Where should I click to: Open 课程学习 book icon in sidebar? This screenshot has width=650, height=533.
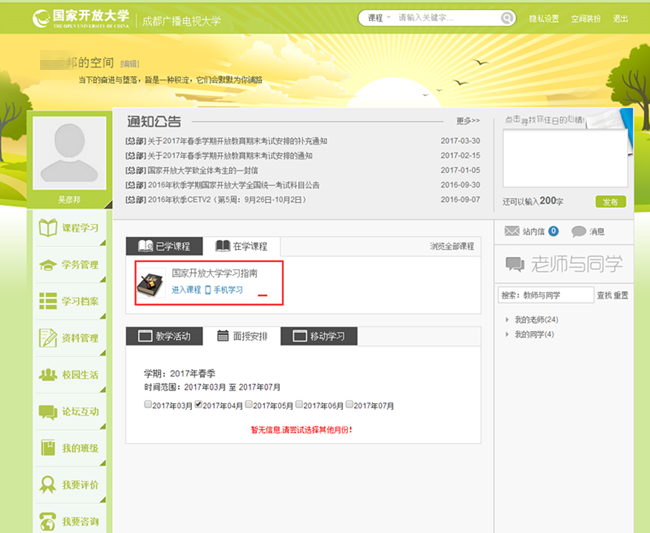[48, 228]
